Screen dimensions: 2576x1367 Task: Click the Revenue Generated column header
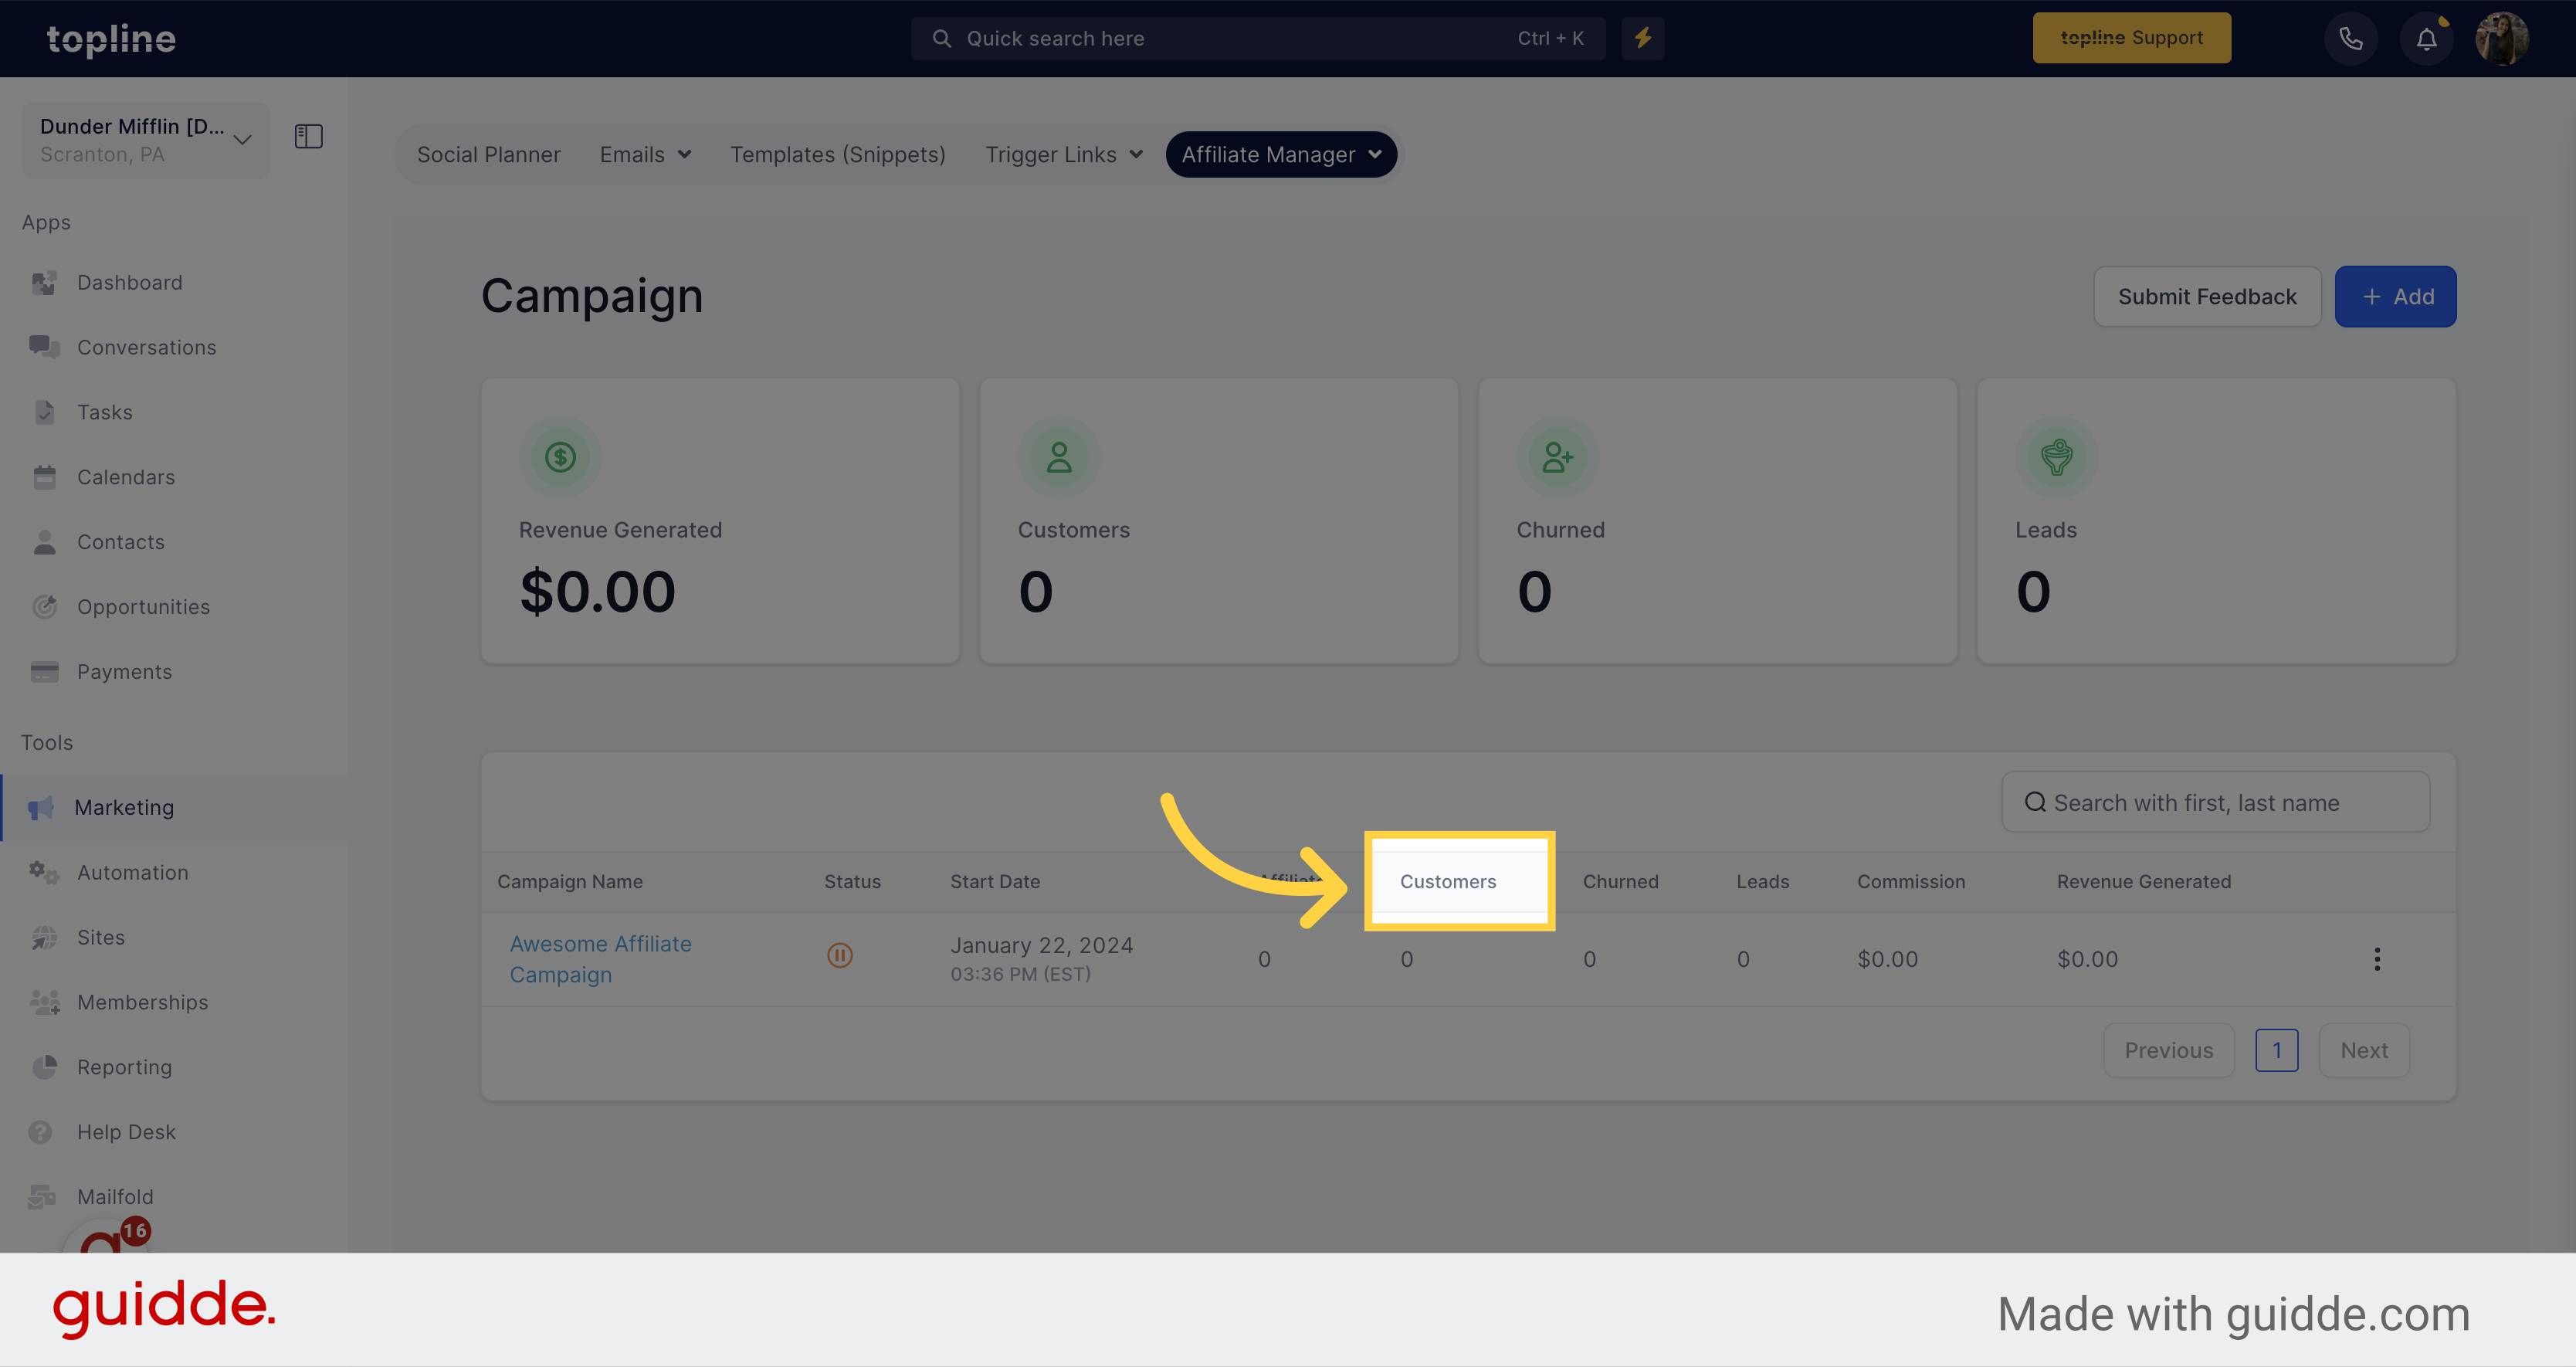click(x=2143, y=882)
